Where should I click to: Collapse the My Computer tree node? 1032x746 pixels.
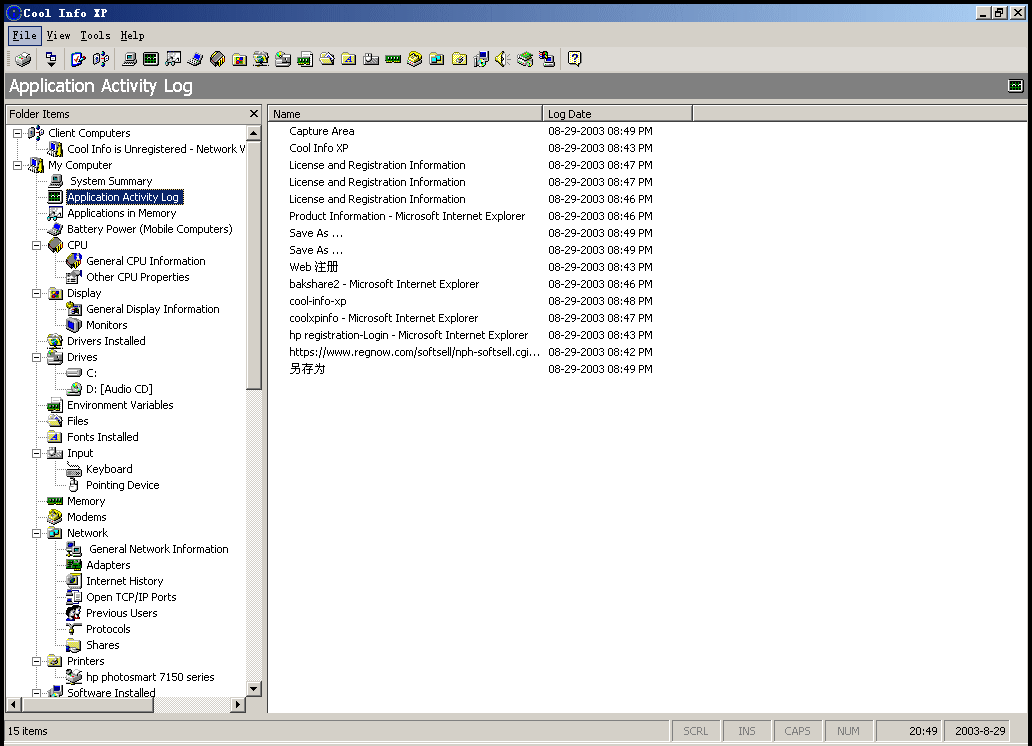[18, 165]
